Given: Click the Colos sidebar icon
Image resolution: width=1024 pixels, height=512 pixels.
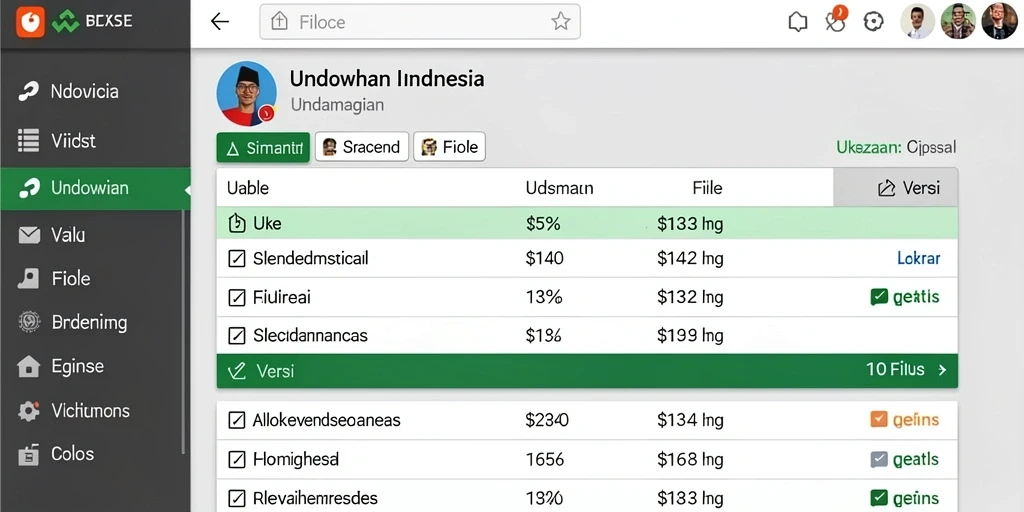Looking at the screenshot, I should 28,455.
